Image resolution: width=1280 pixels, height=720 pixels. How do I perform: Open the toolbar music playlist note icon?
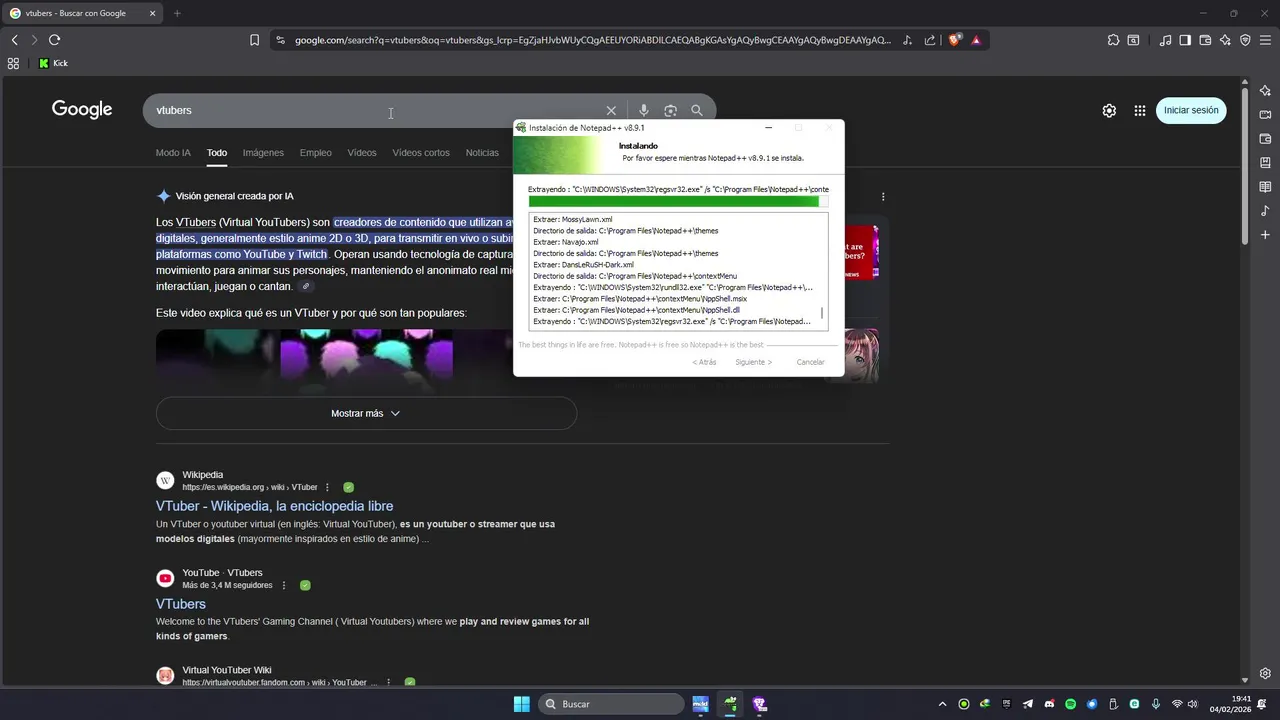tap(1165, 40)
